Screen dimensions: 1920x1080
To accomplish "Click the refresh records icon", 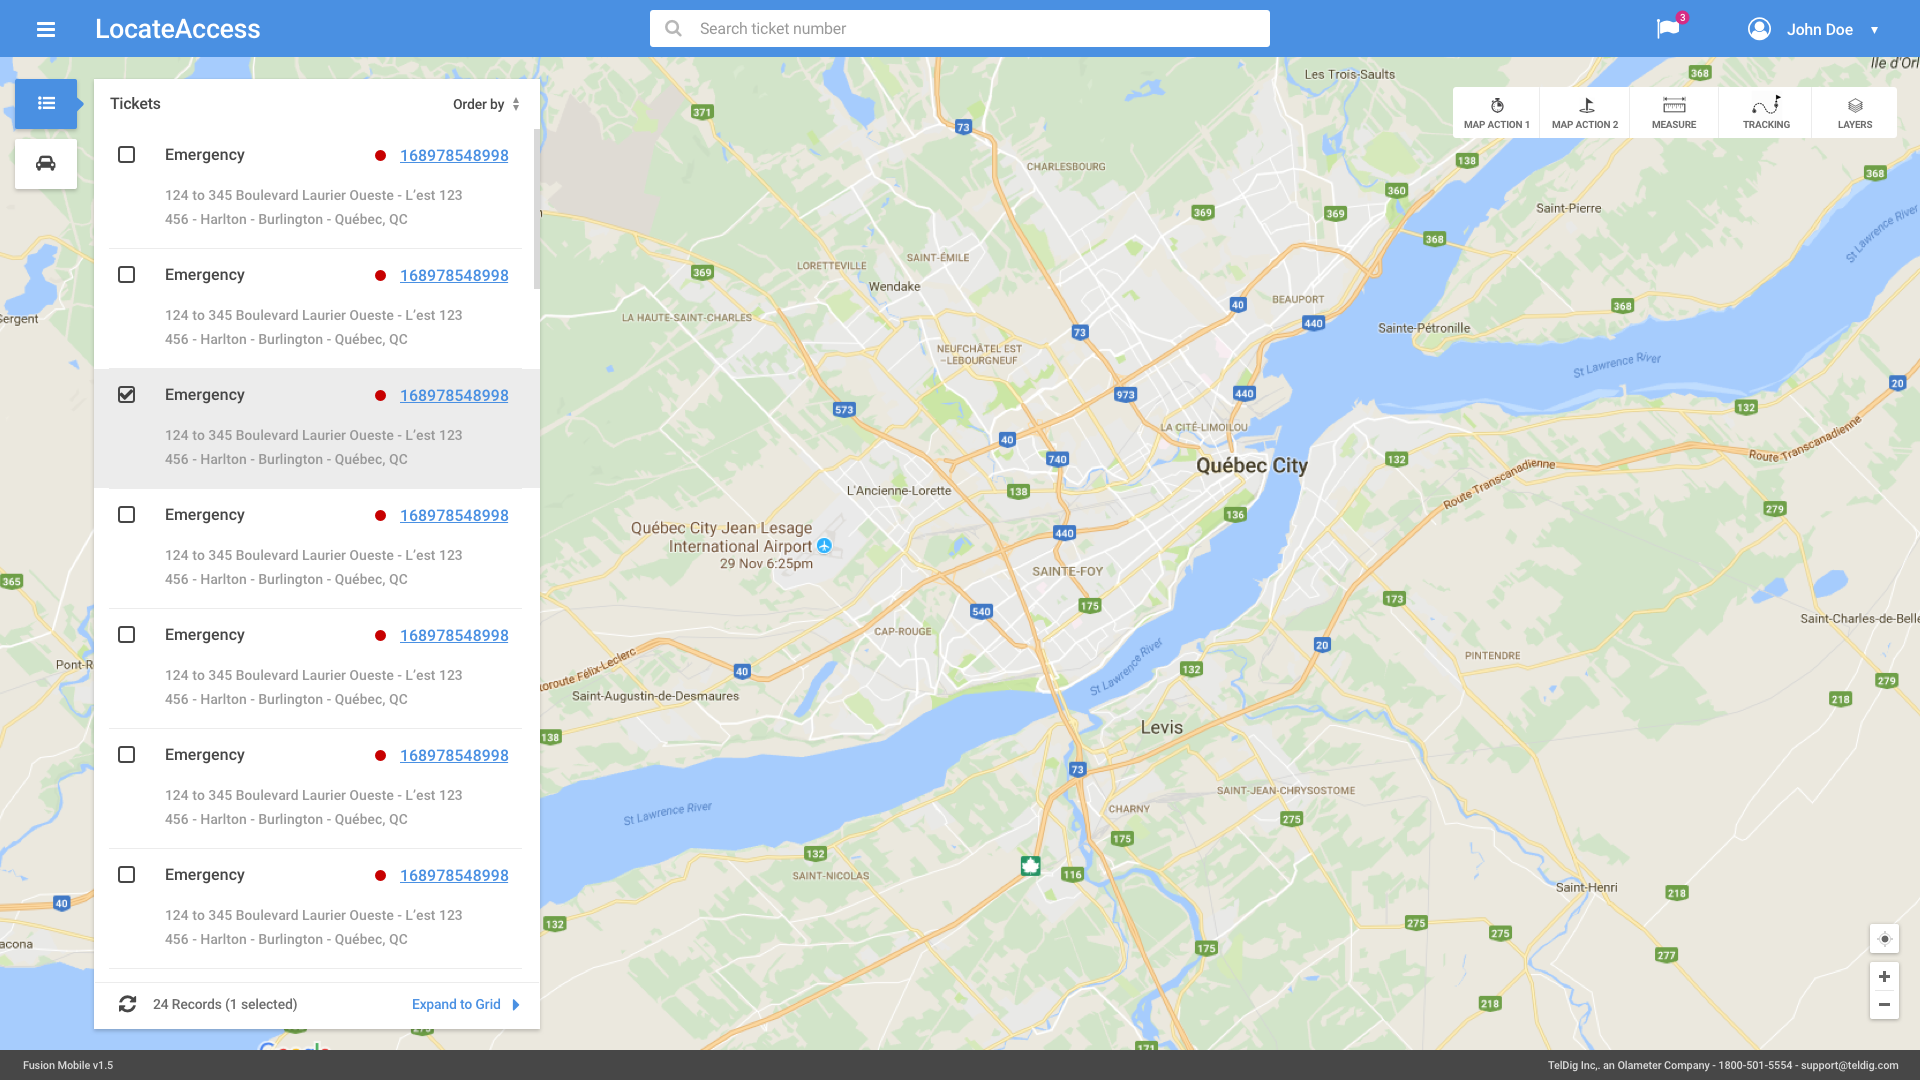I will [128, 1004].
